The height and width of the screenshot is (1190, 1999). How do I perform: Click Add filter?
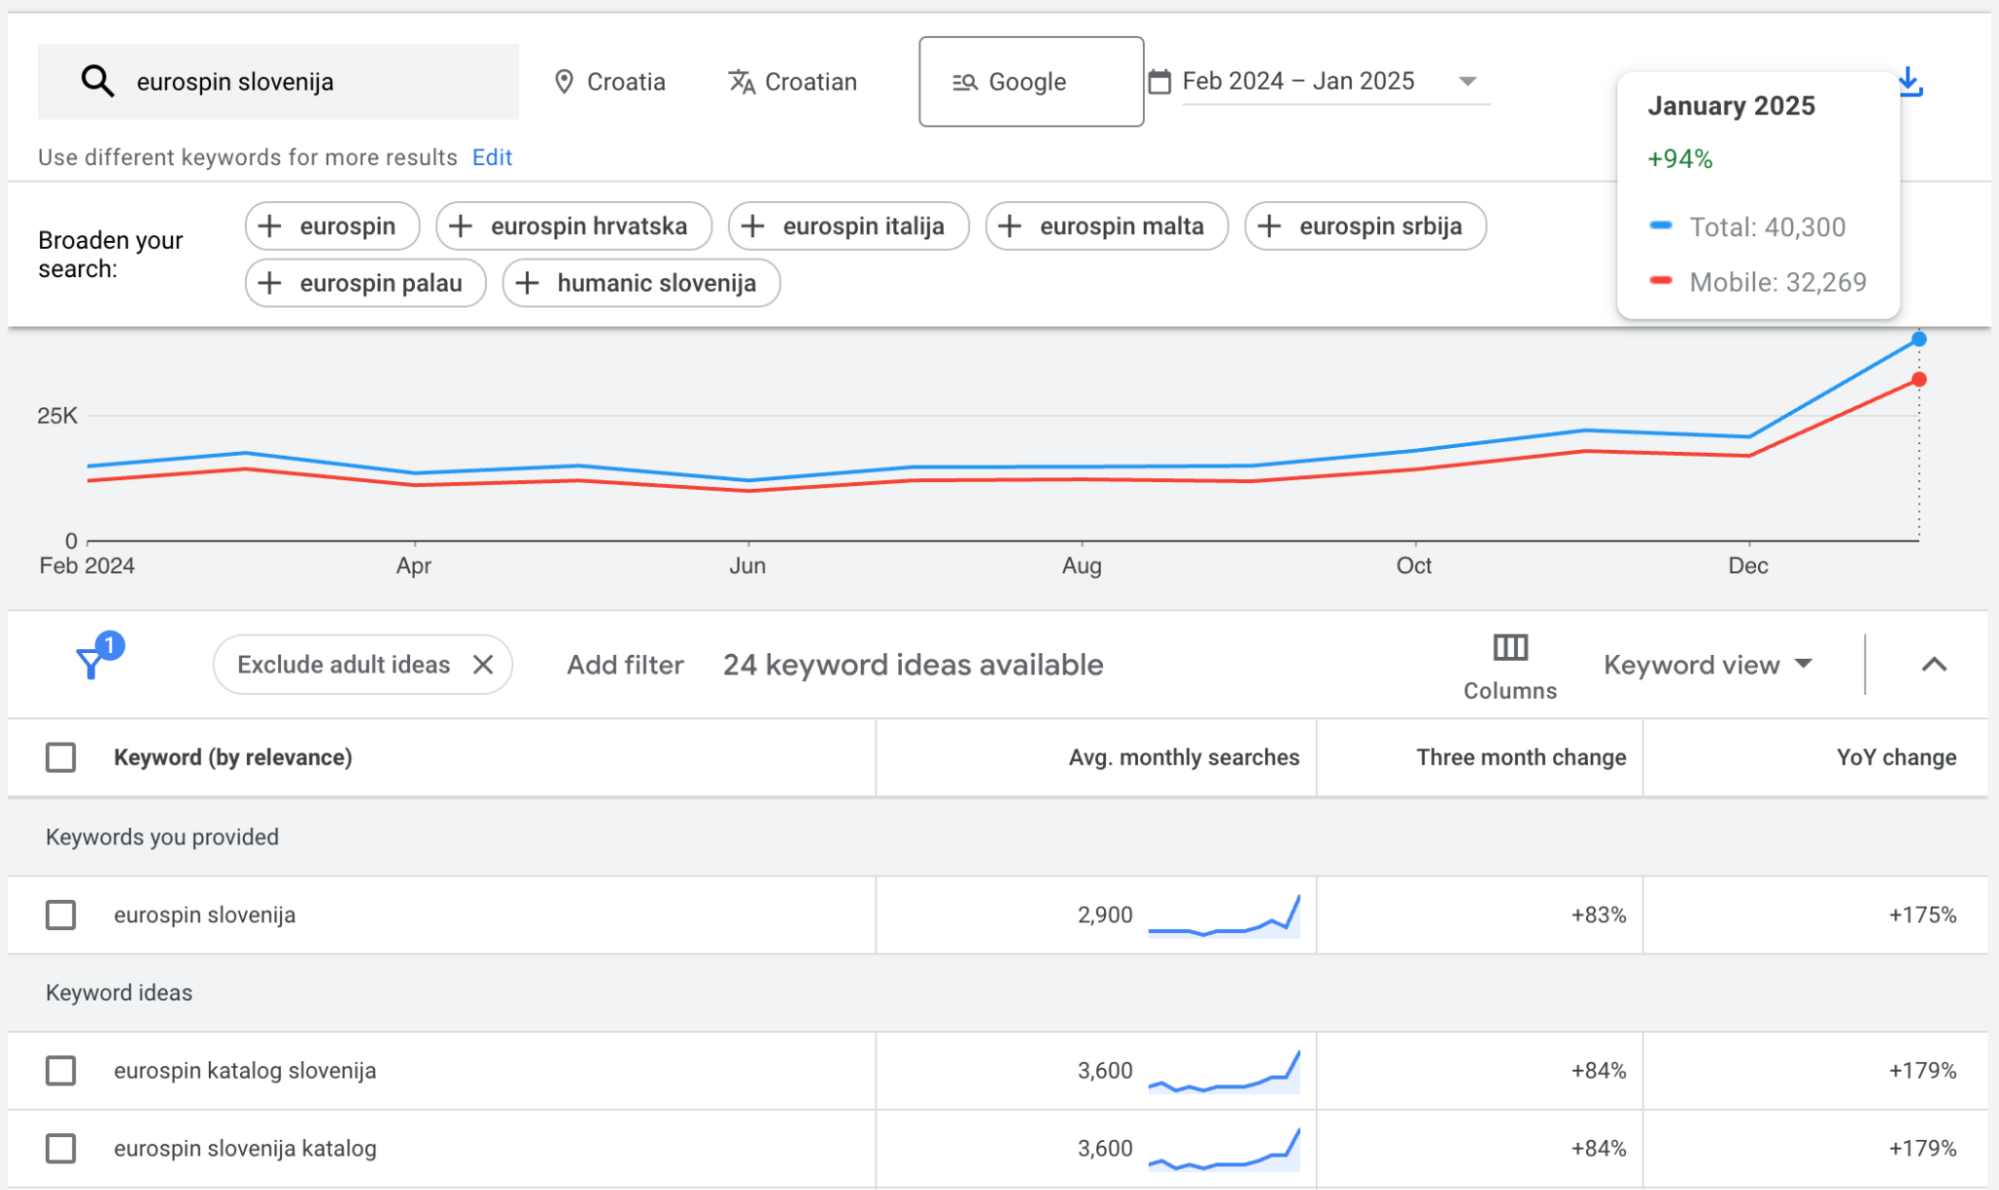click(625, 665)
